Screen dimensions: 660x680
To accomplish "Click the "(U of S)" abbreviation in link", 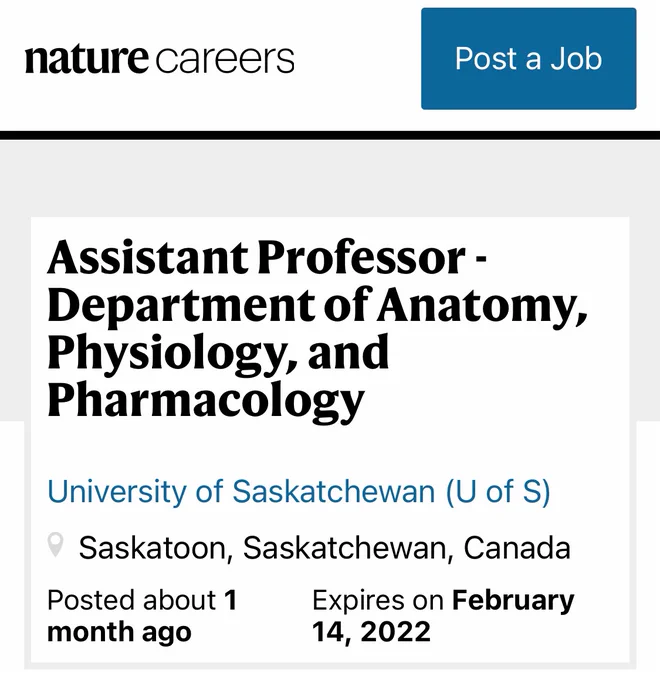I will click(x=498, y=492).
